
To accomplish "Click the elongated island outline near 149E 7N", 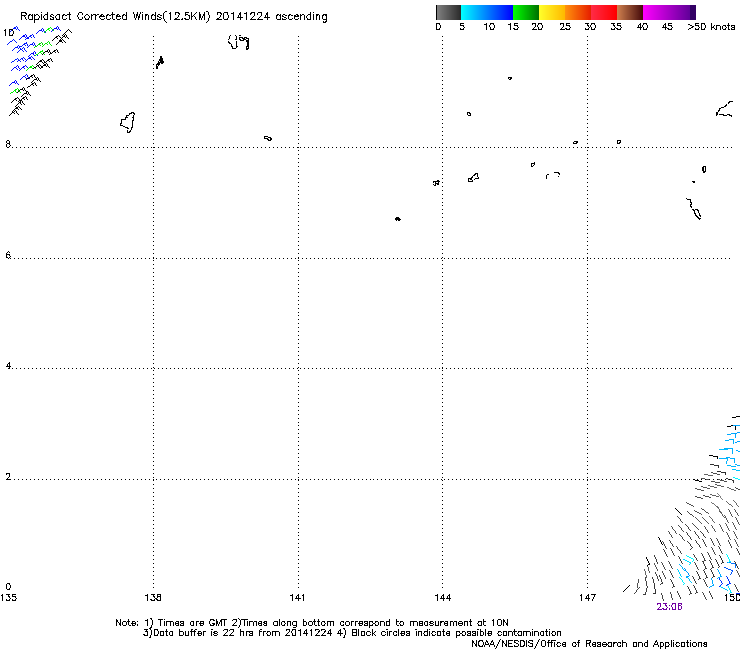I will (694, 209).
